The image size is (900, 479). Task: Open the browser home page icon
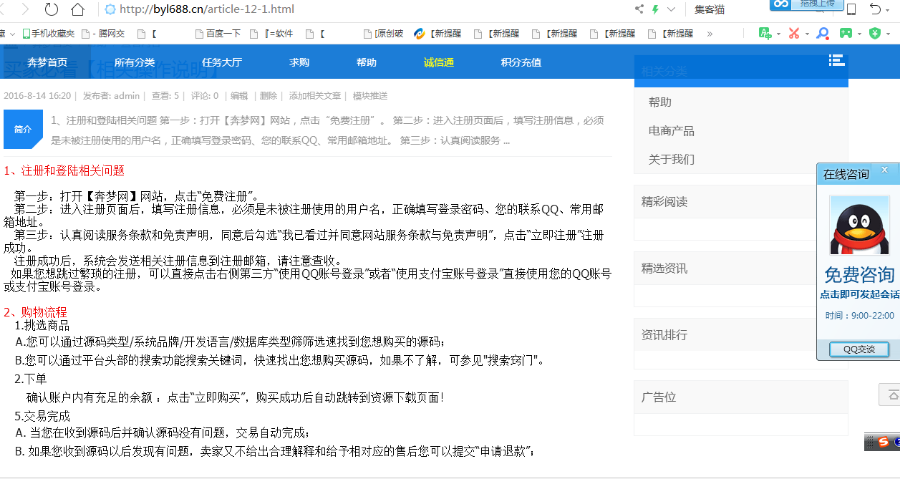[x=77, y=9]
